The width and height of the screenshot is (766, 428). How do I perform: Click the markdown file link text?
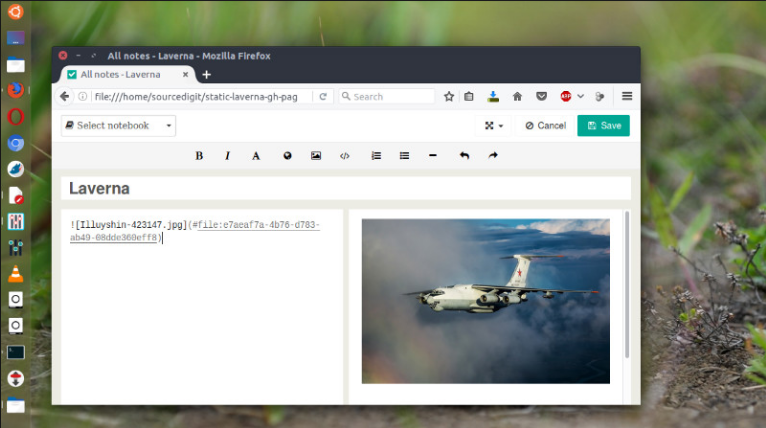[195, 231]
